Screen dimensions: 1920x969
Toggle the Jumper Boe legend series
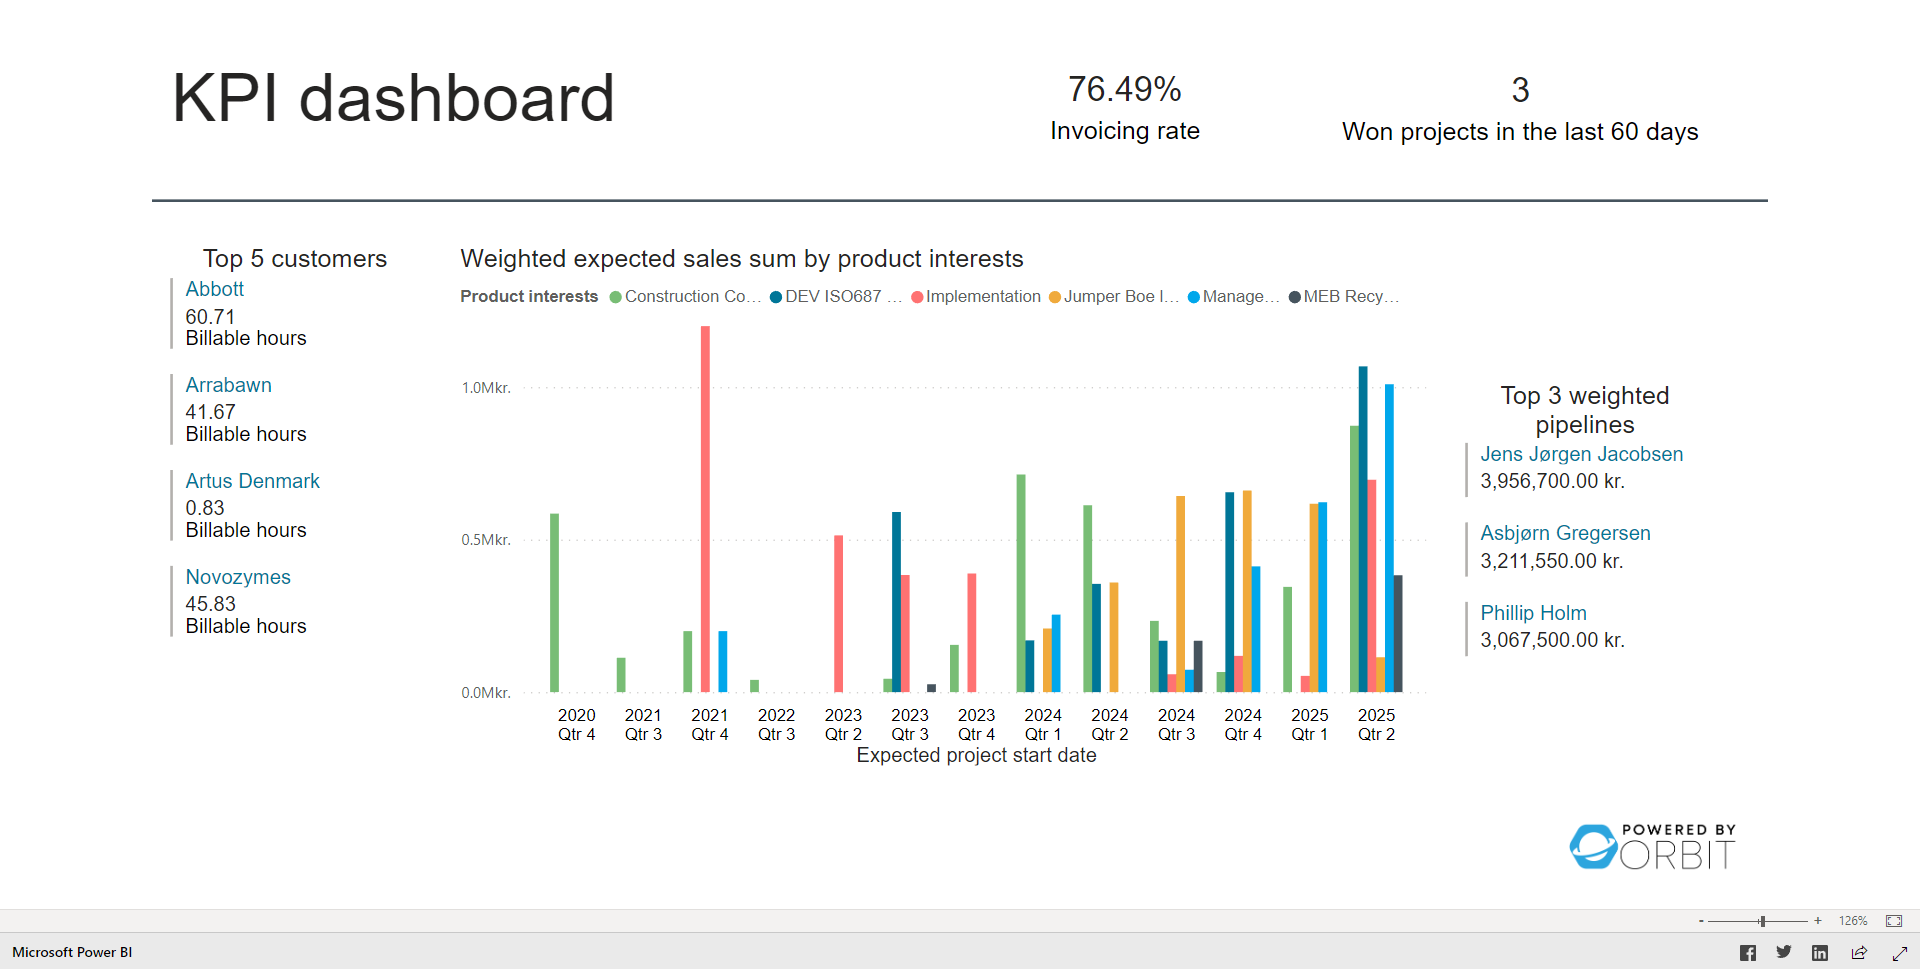1115,296
